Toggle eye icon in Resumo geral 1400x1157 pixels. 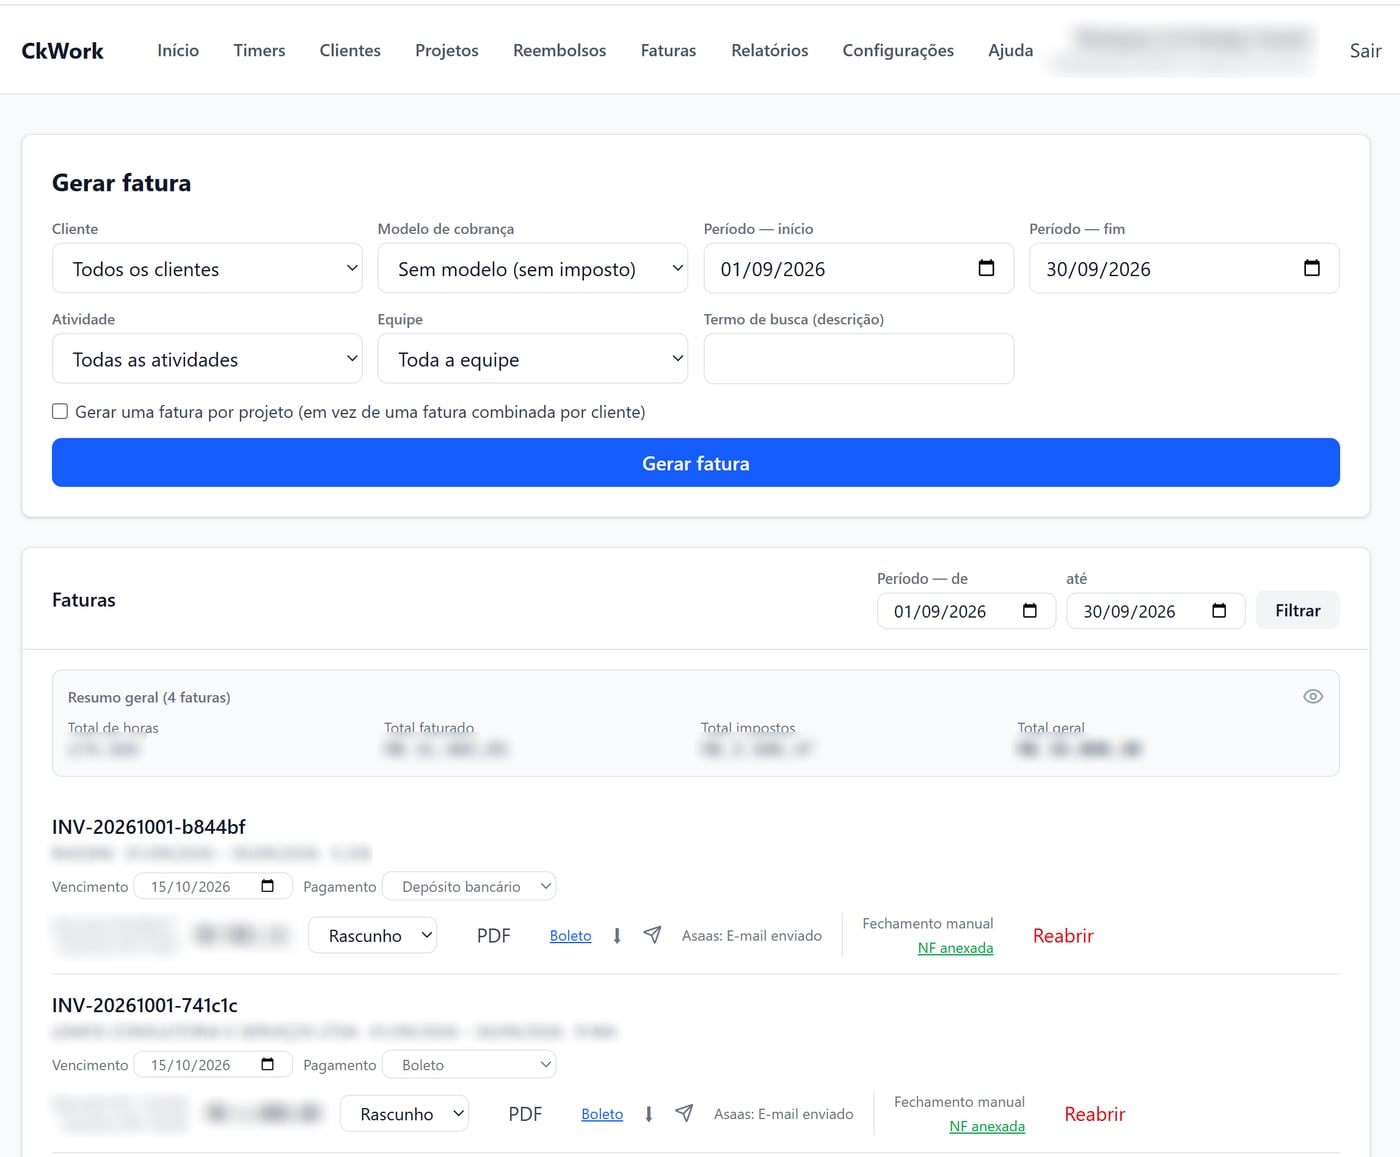(x=1313, y=697)
